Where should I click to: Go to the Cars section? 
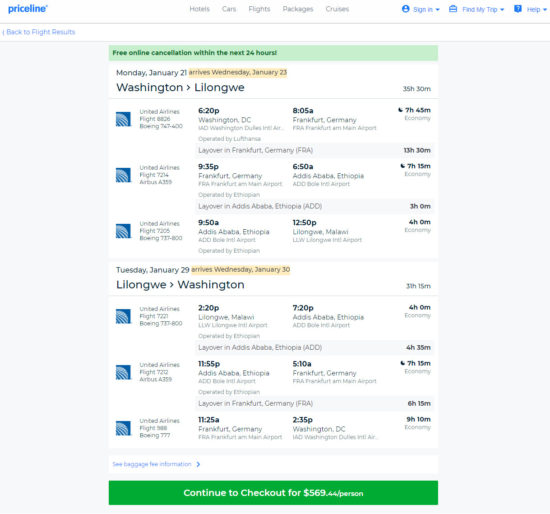click(x=229, y=9)
